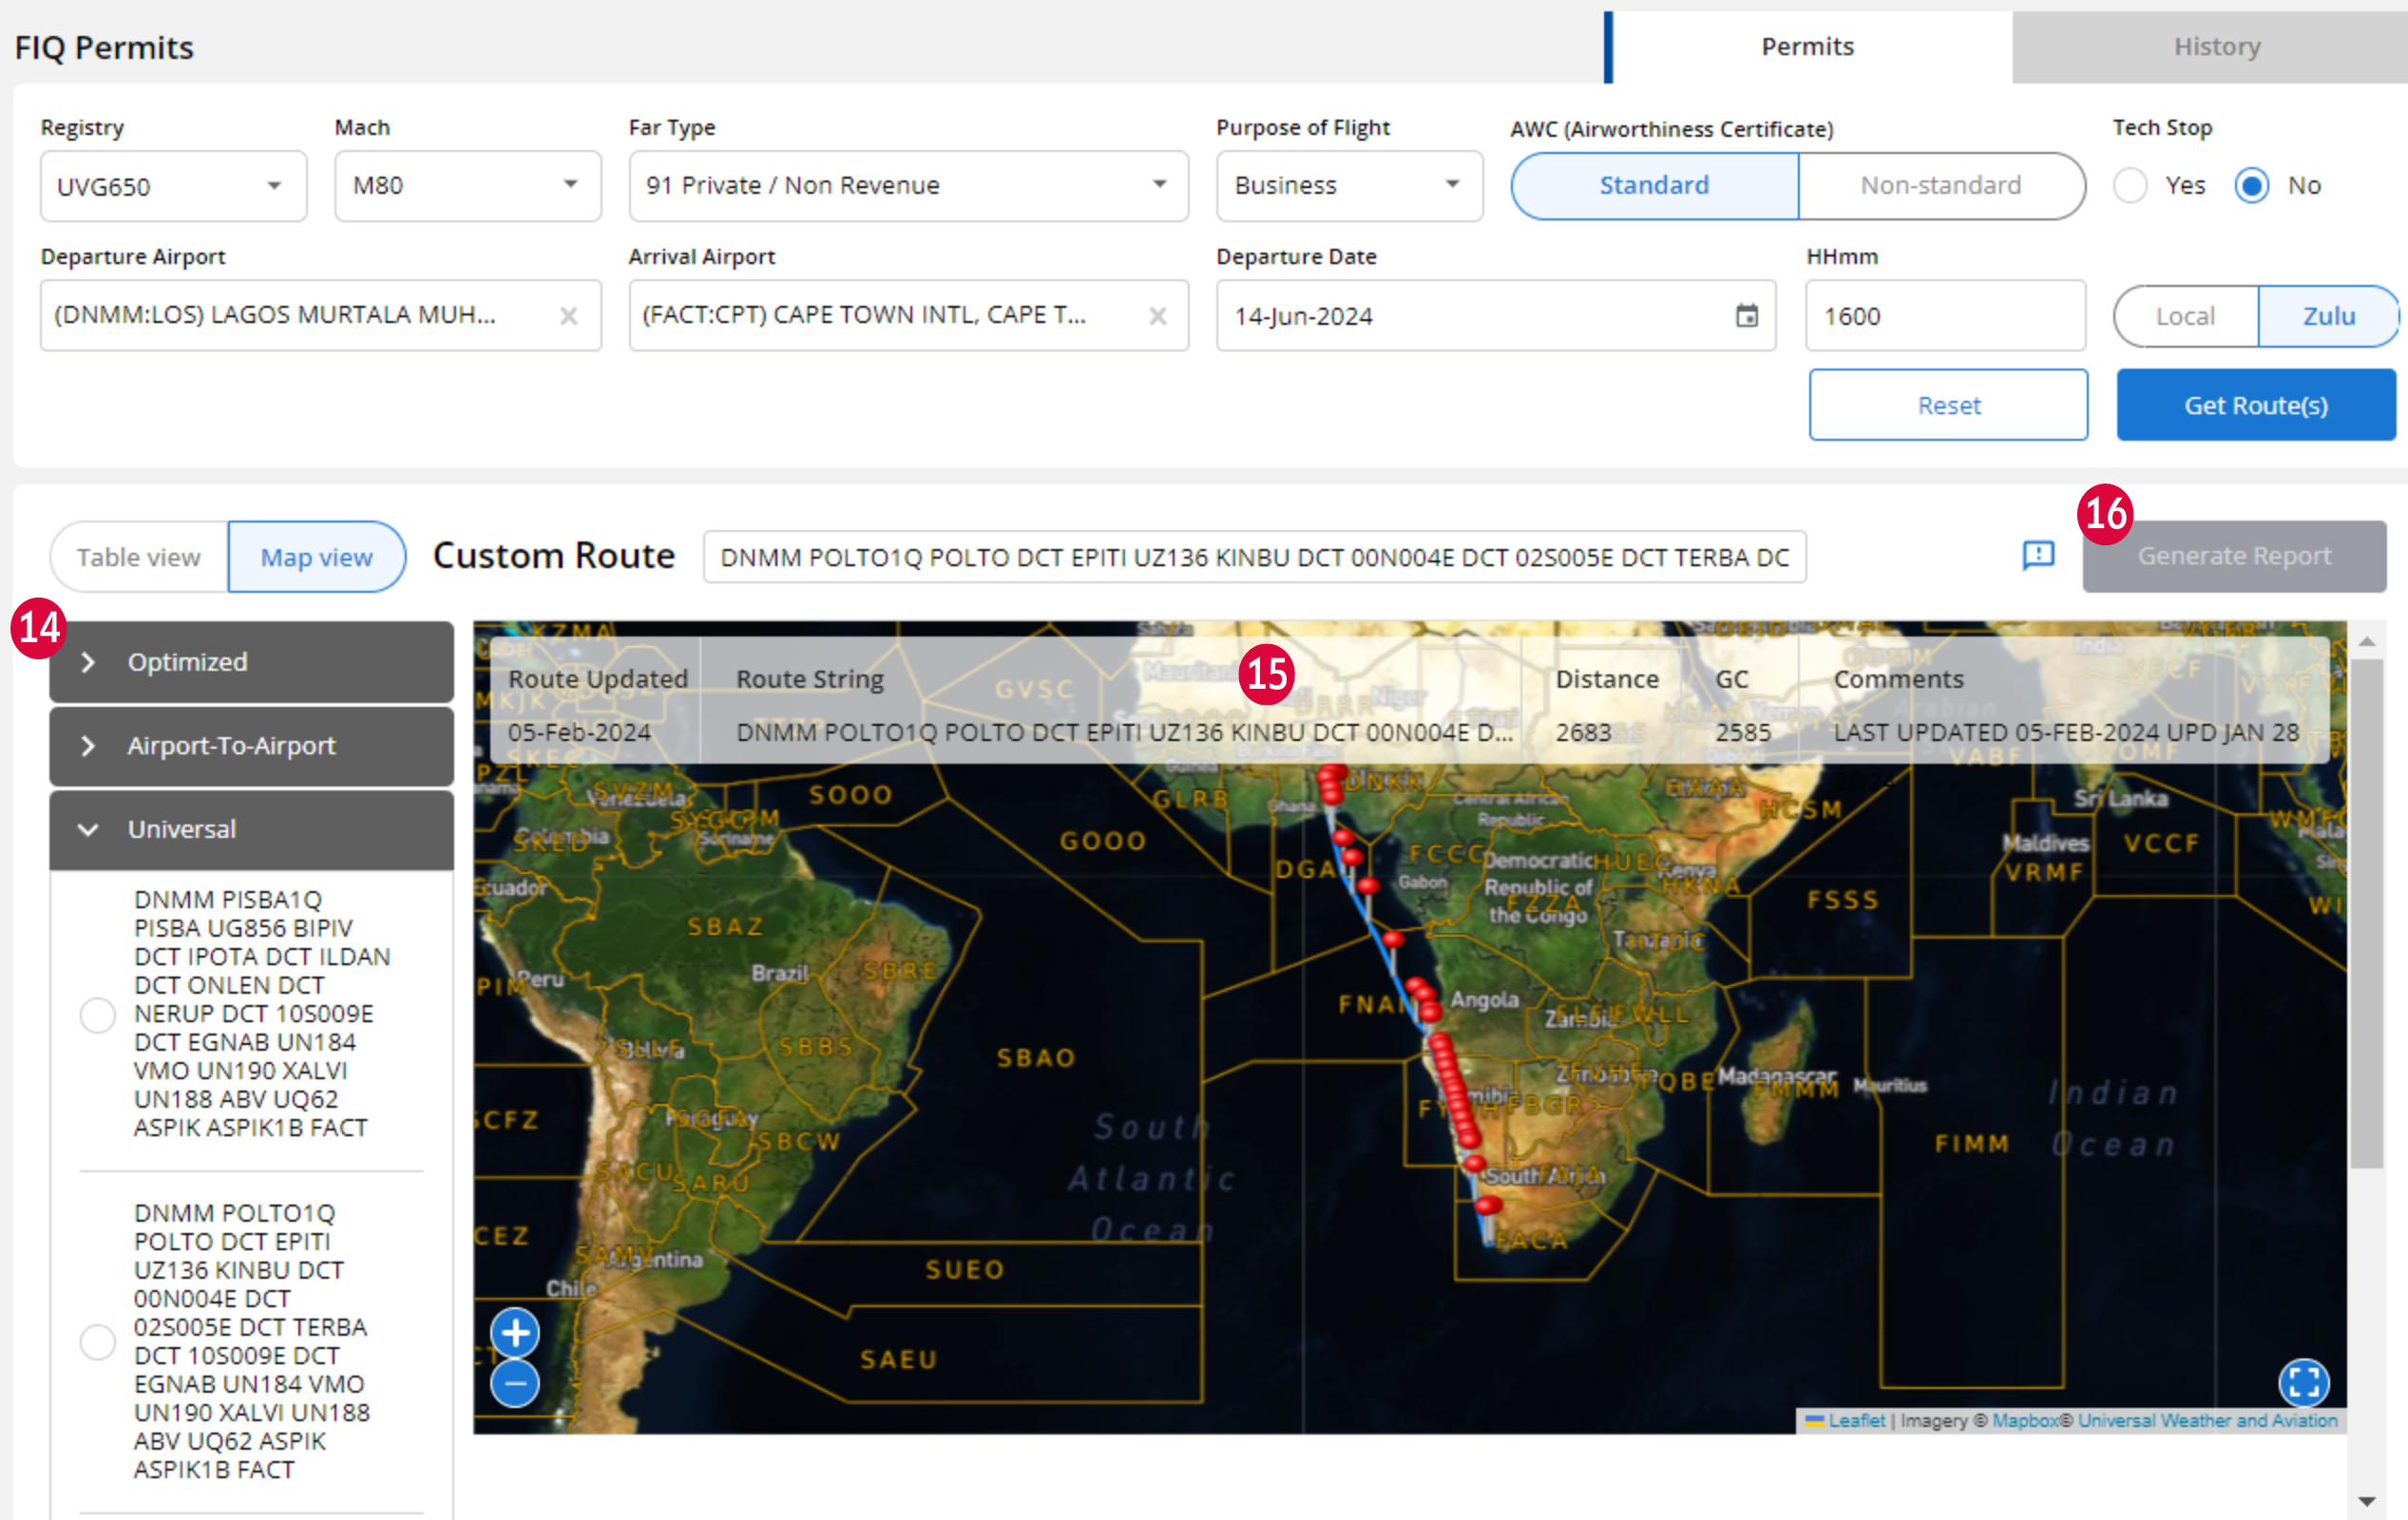Switch to Table view
Screen dimensions: 2408x1520
pyautogui.click(x=139, y=556)
